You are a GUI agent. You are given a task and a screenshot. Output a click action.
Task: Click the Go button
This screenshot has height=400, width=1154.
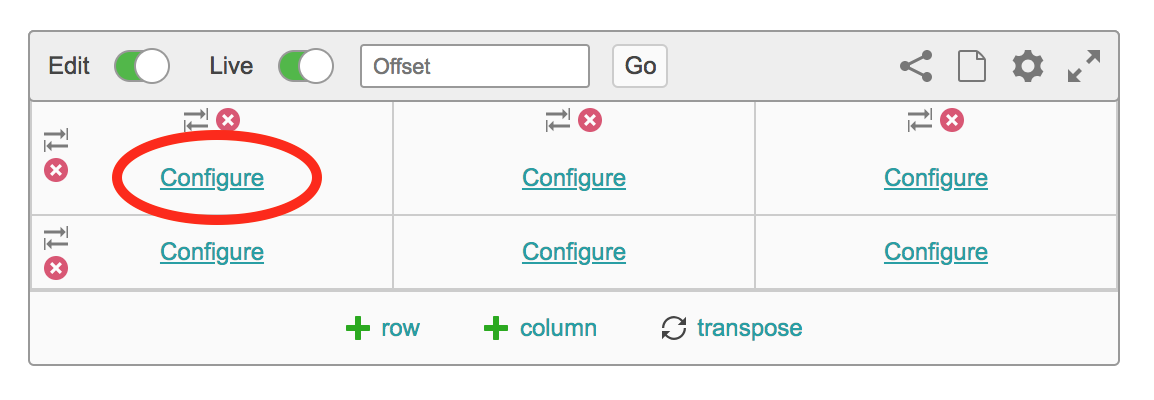coord(640,66)
